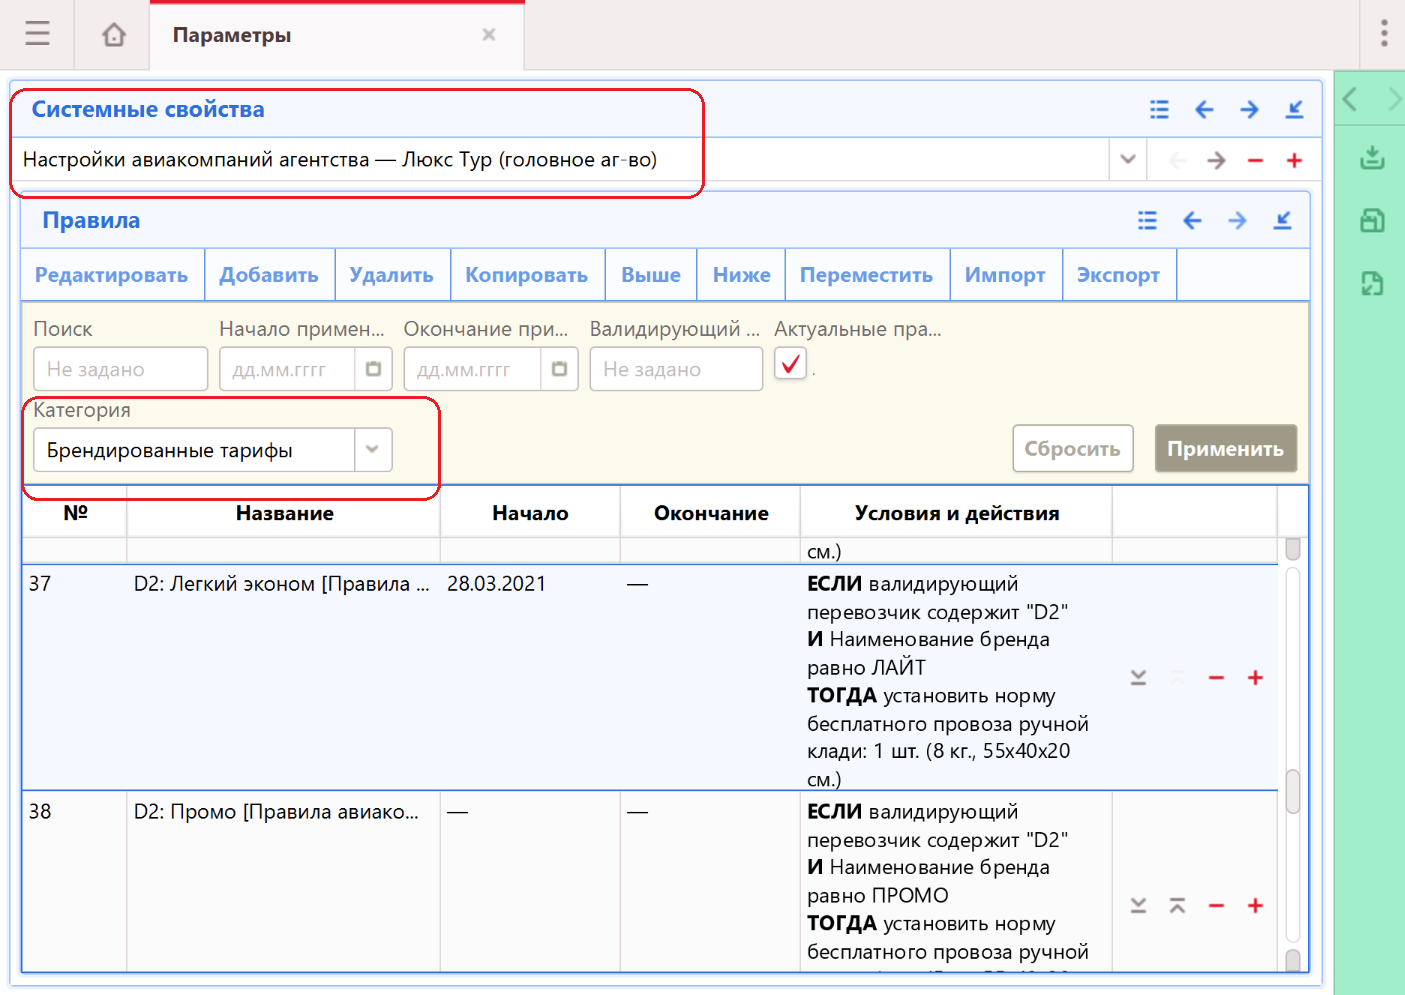The width and height of the screenshot is (1405, 995).
Task: Click Редактировать in the rules toolbar
Action: coord(111,275)
